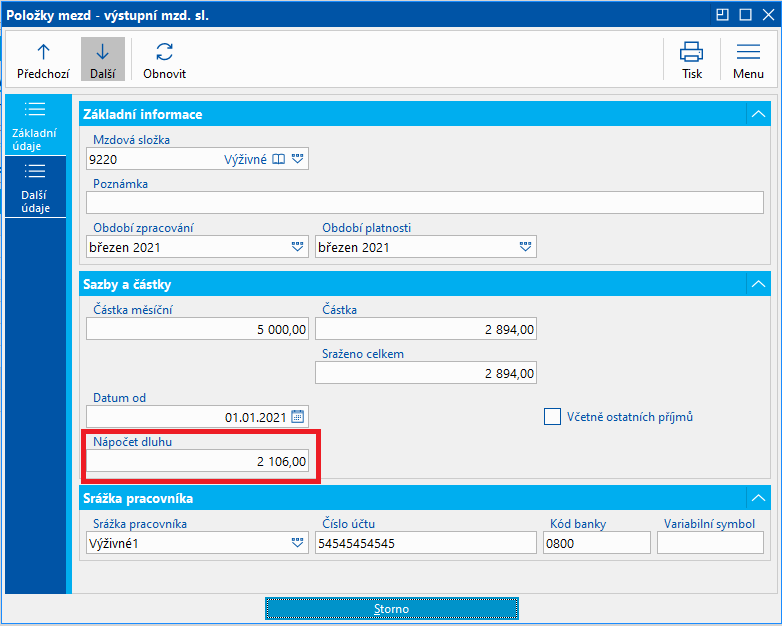Switch to Další údaje side tab
Image resolution: width=782 pixels, height=626 pixels.
[x=35, y=187]
